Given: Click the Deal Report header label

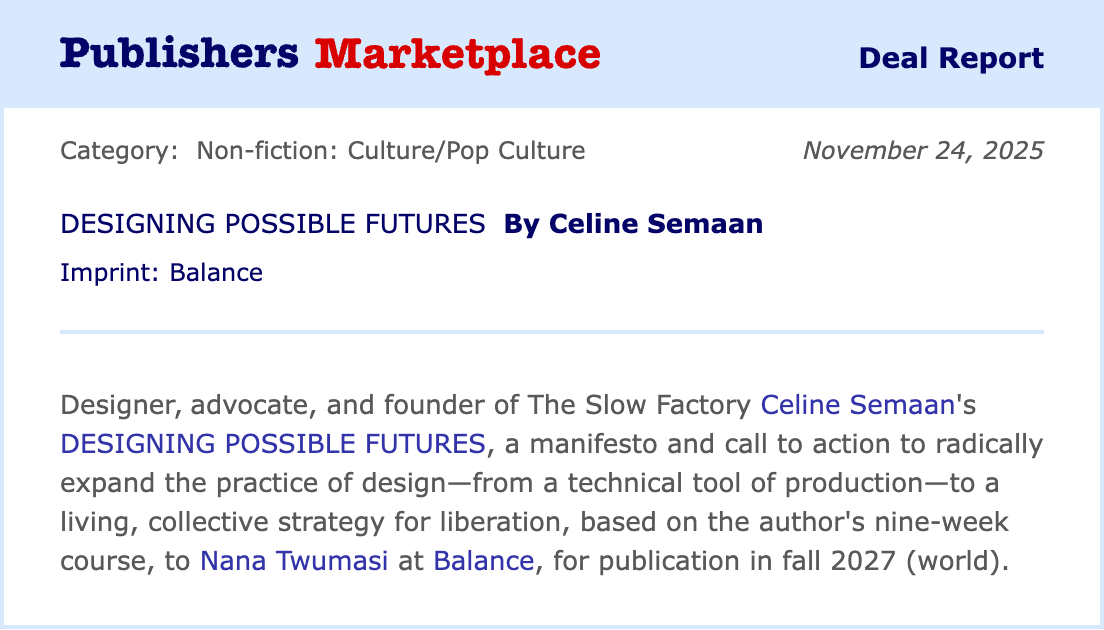Looking at the screenshot, I should [x=950, y=58].
